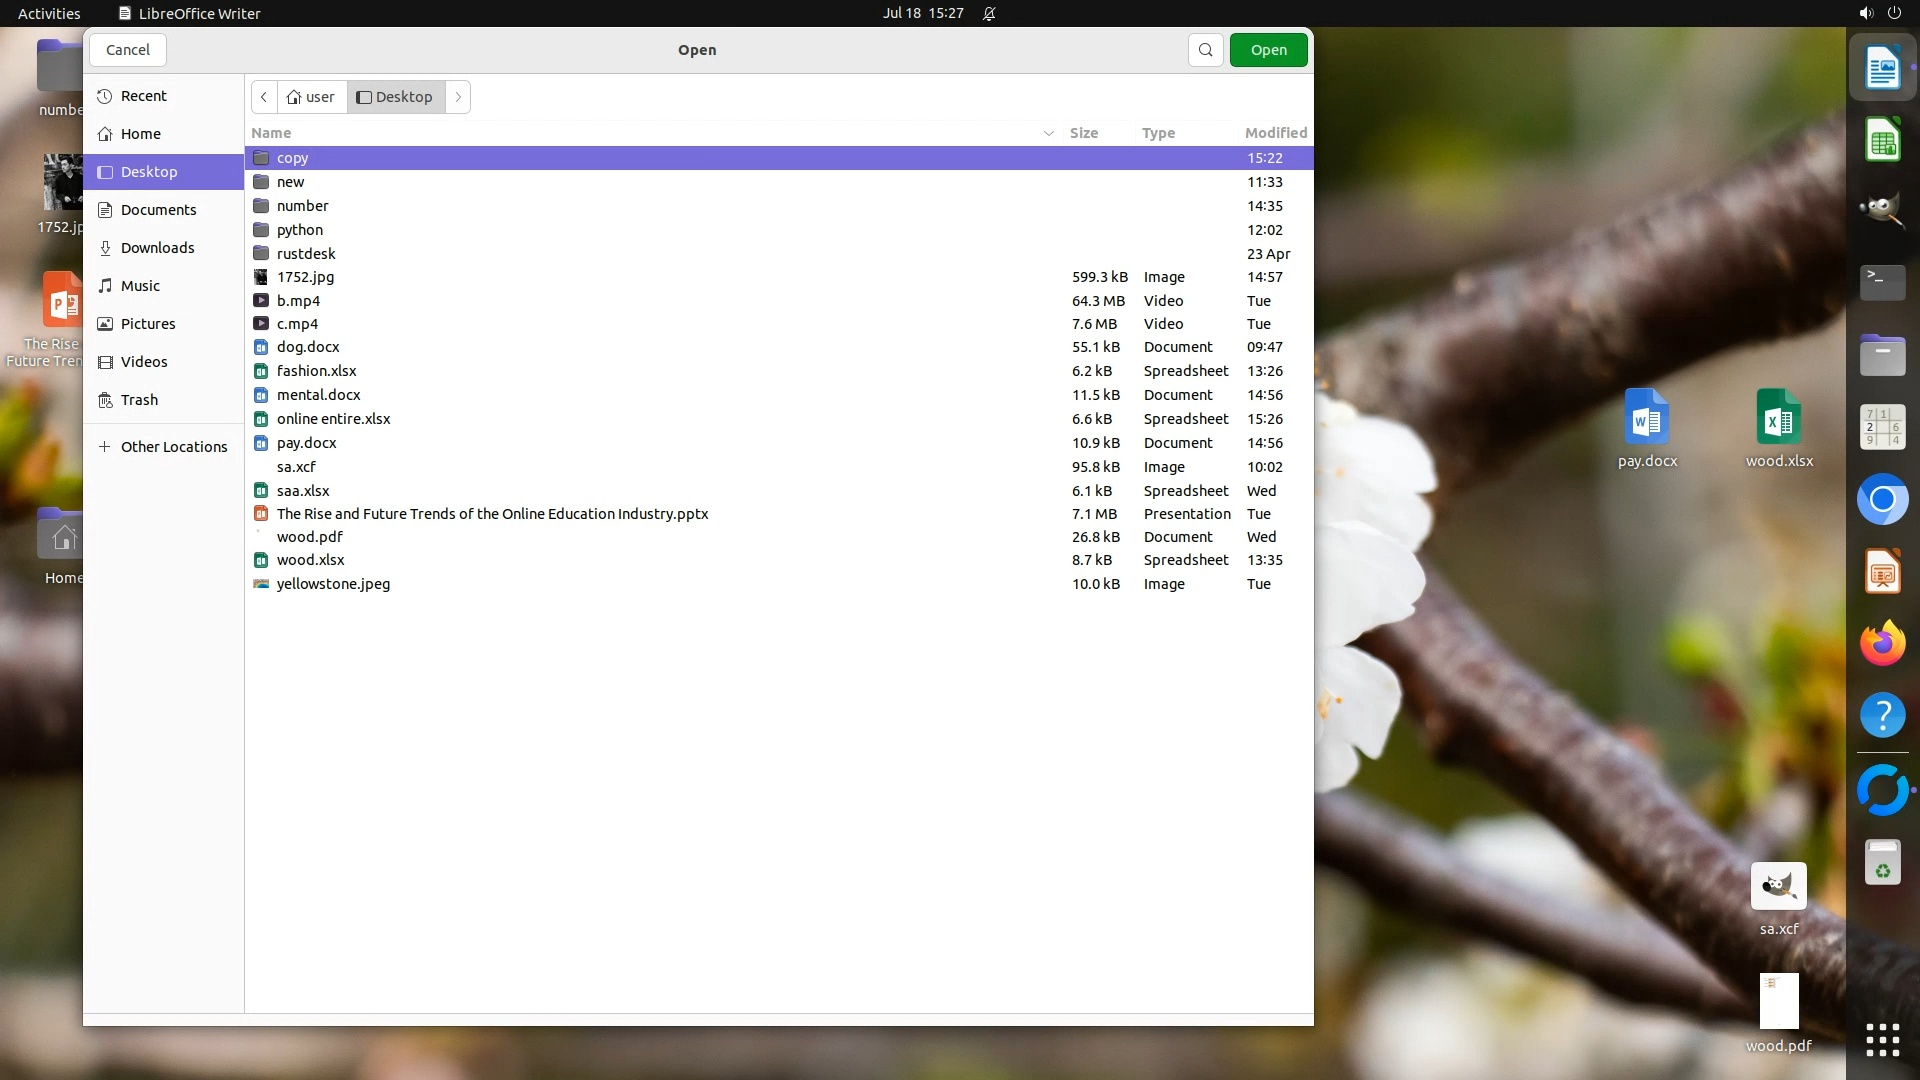Select the python folder
This screenshot has height=1080, width=1920.
coord(299,230)
